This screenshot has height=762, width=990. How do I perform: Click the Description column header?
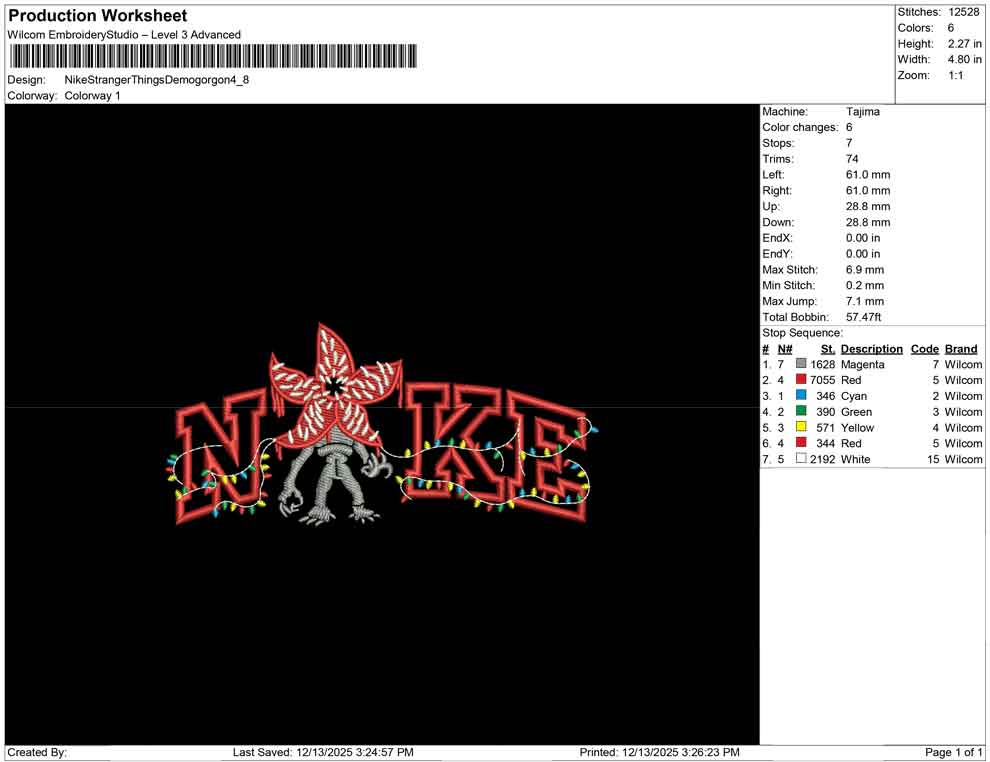pyautogui.click(x=871, y=349)
